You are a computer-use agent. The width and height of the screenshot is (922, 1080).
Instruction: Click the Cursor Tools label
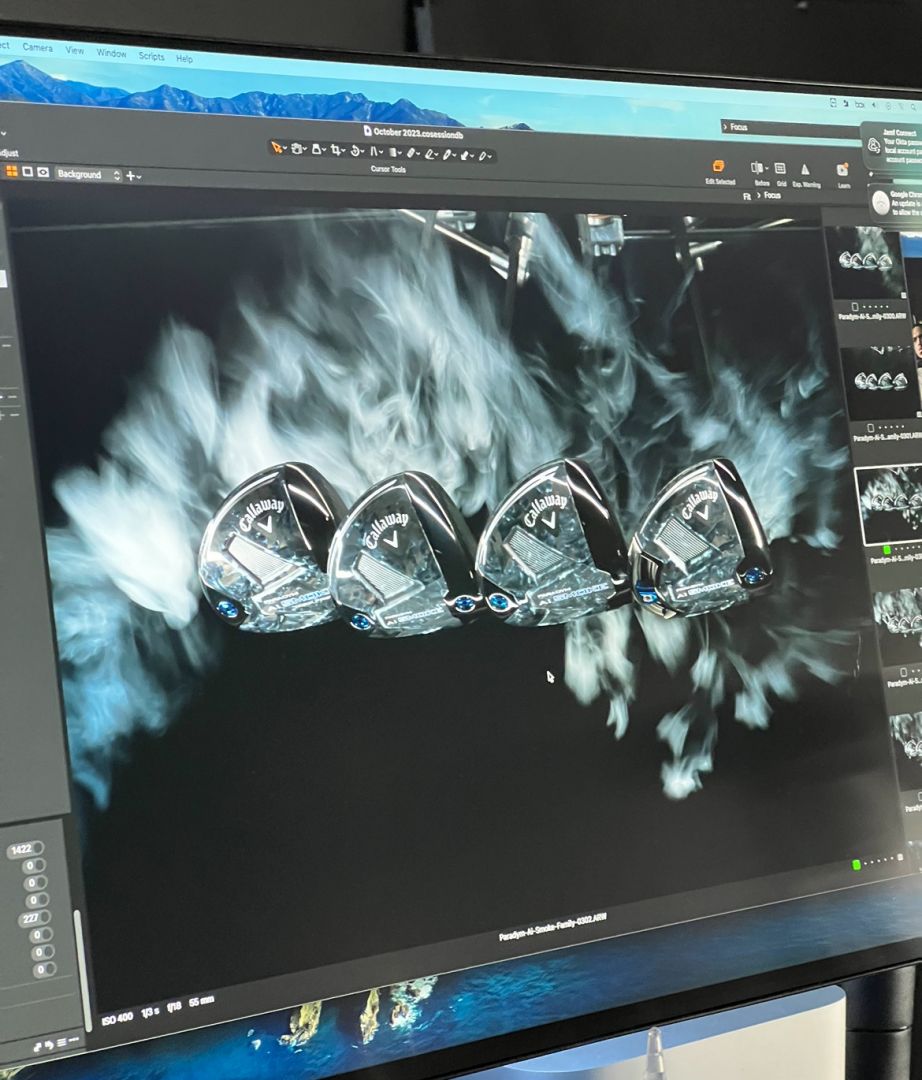click(388, 169)
